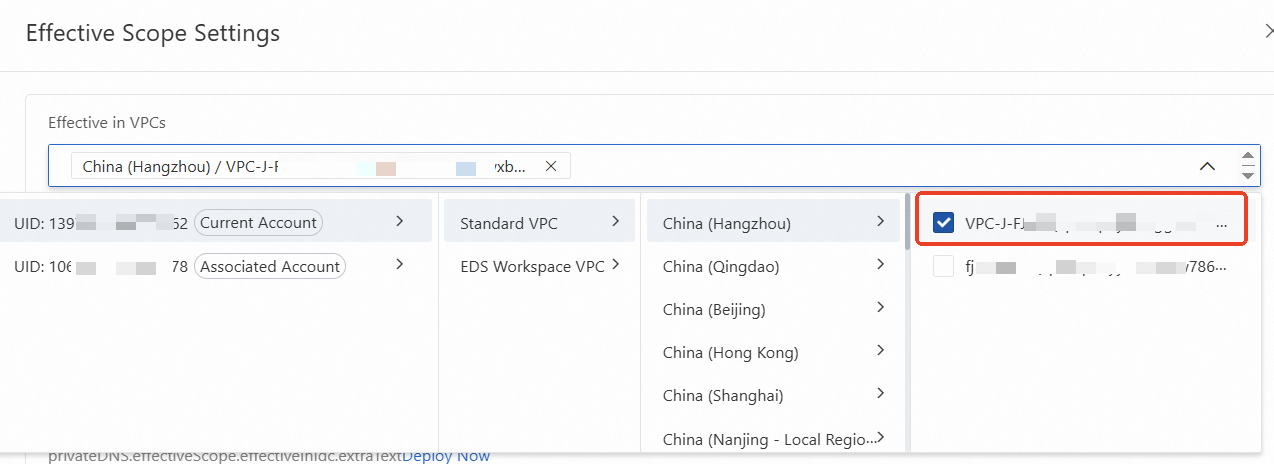Click the up arrow of the VPC field stepper
The height and width of the screenshot is (464, 1274).
(x=1247, y=157)
